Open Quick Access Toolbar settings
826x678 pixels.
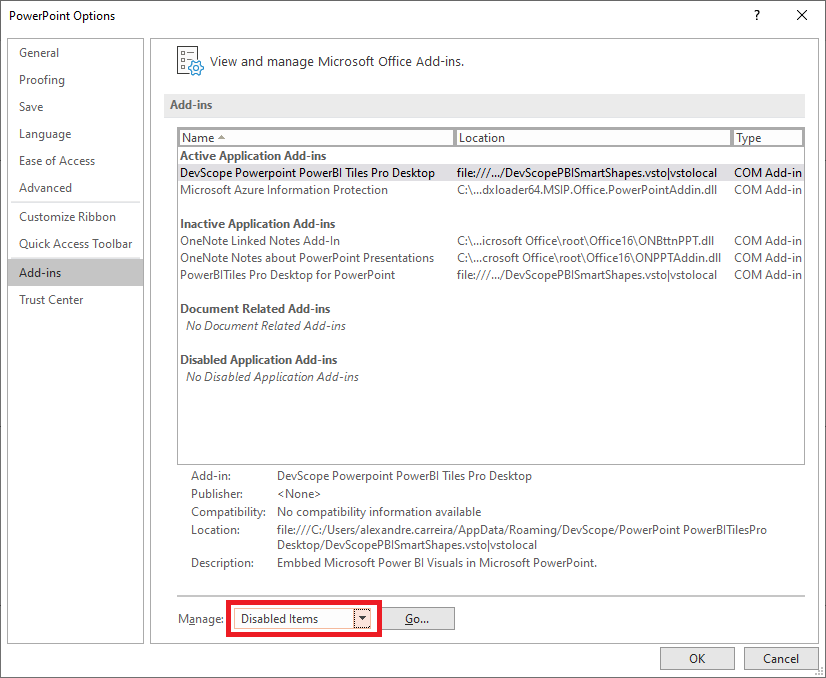[75, 244]
